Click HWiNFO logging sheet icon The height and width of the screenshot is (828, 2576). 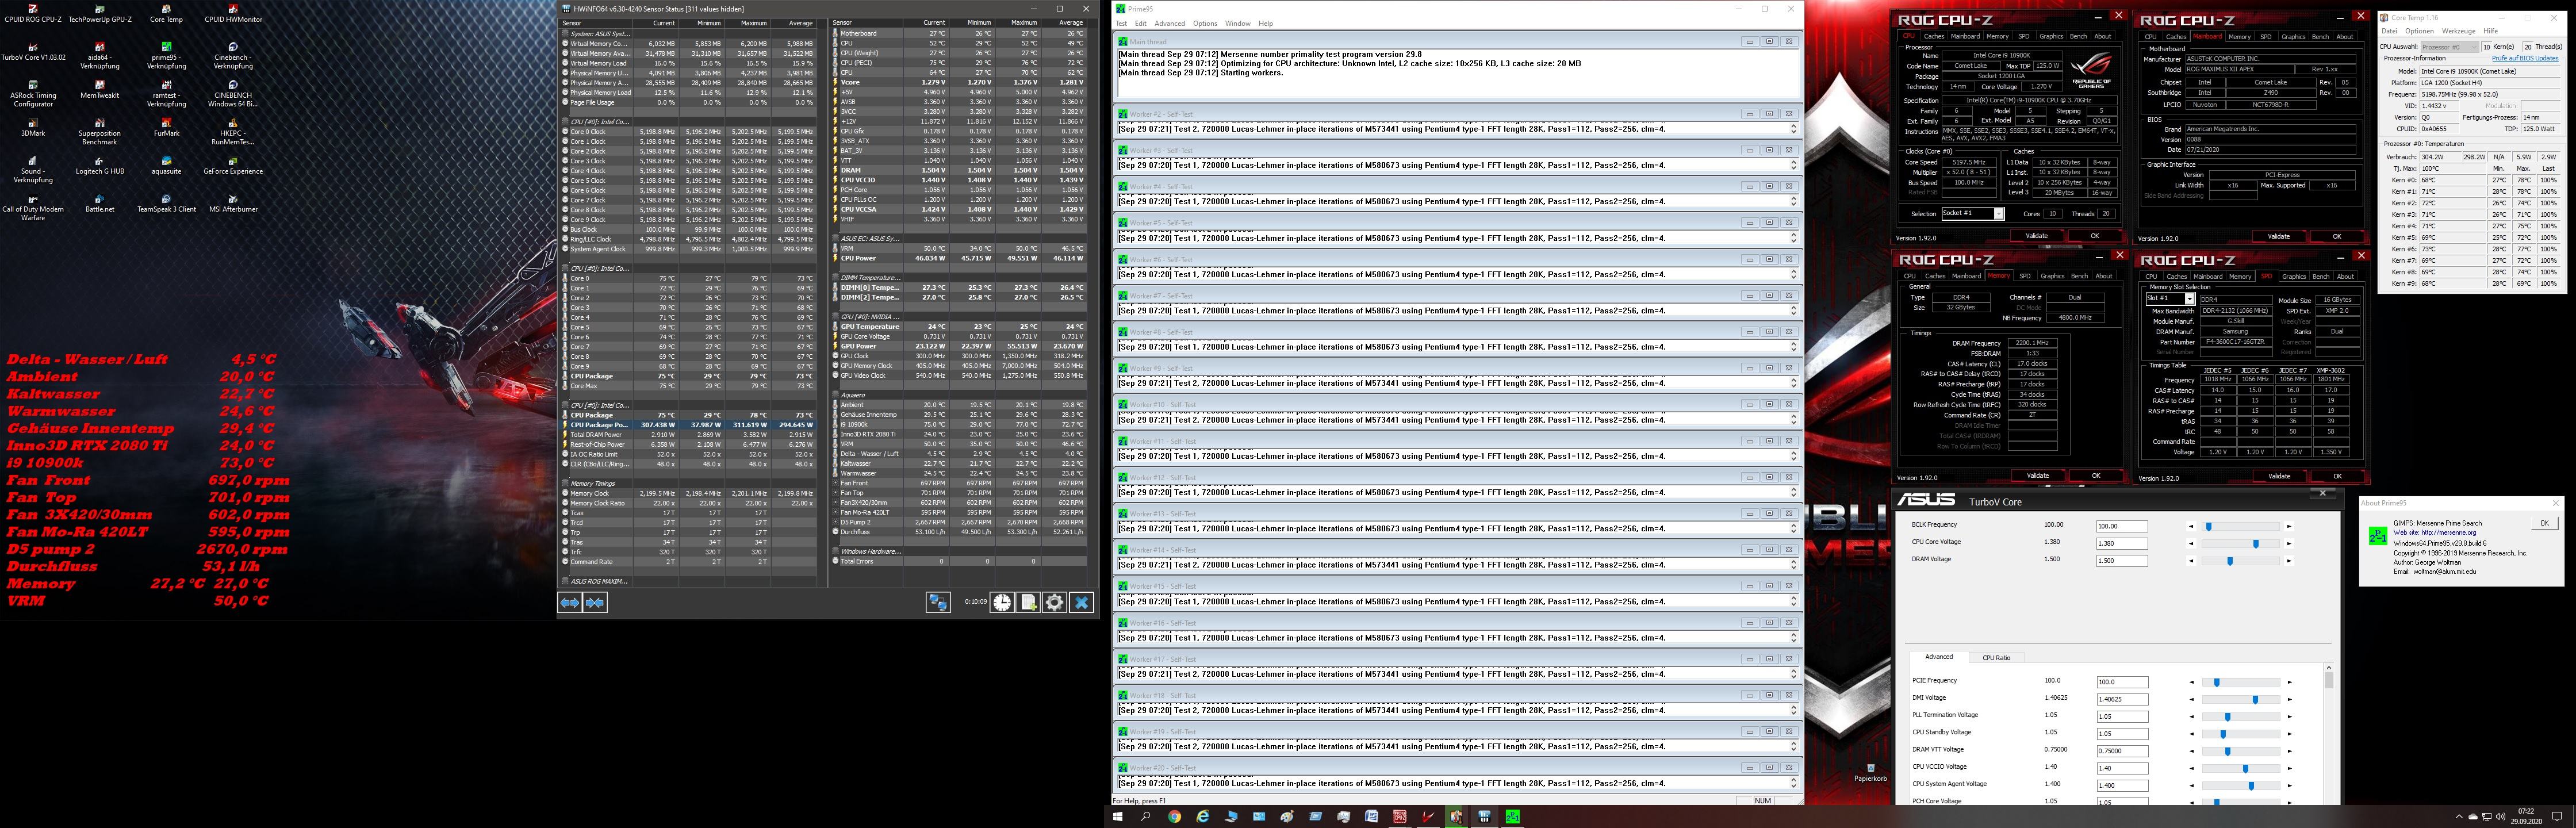click(1028, 602)
